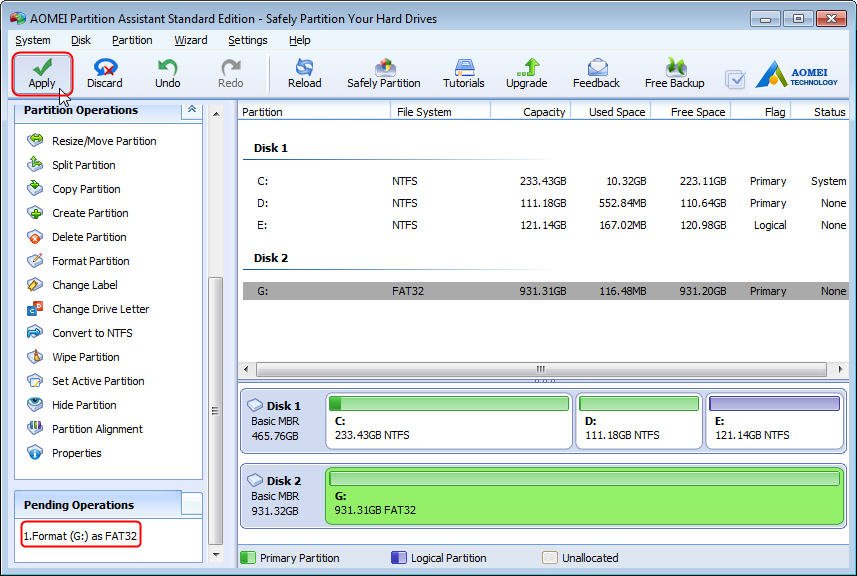Select pending operation Format (G:) as FAT32
The height and width of the screenshot is (576, 857).
tap(80, 536)
